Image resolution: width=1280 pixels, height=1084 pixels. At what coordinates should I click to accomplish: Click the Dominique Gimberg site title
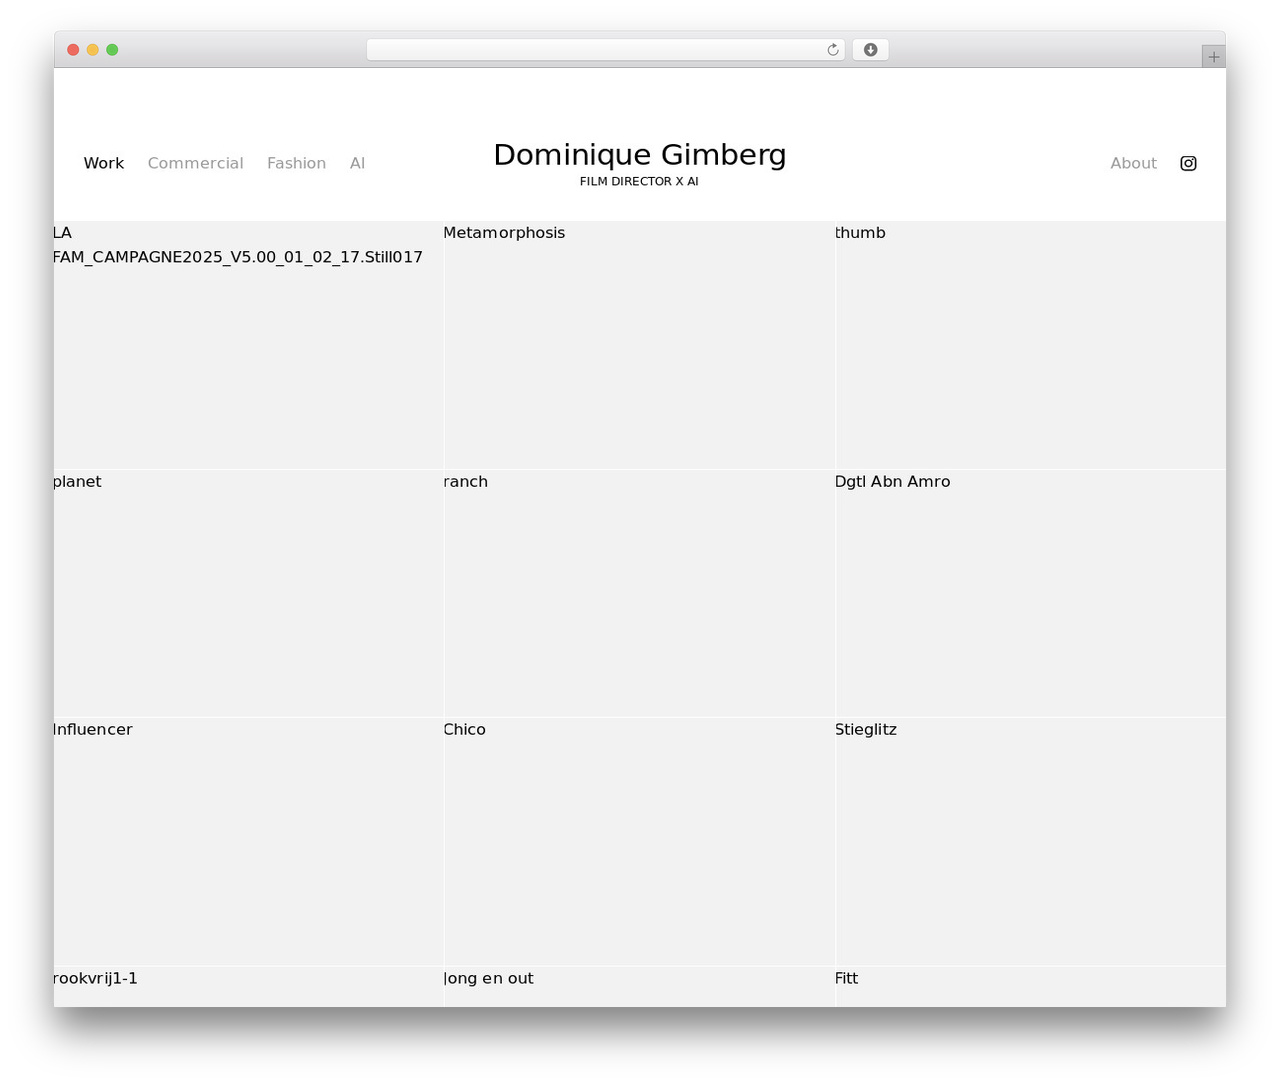tap(640, 155)
